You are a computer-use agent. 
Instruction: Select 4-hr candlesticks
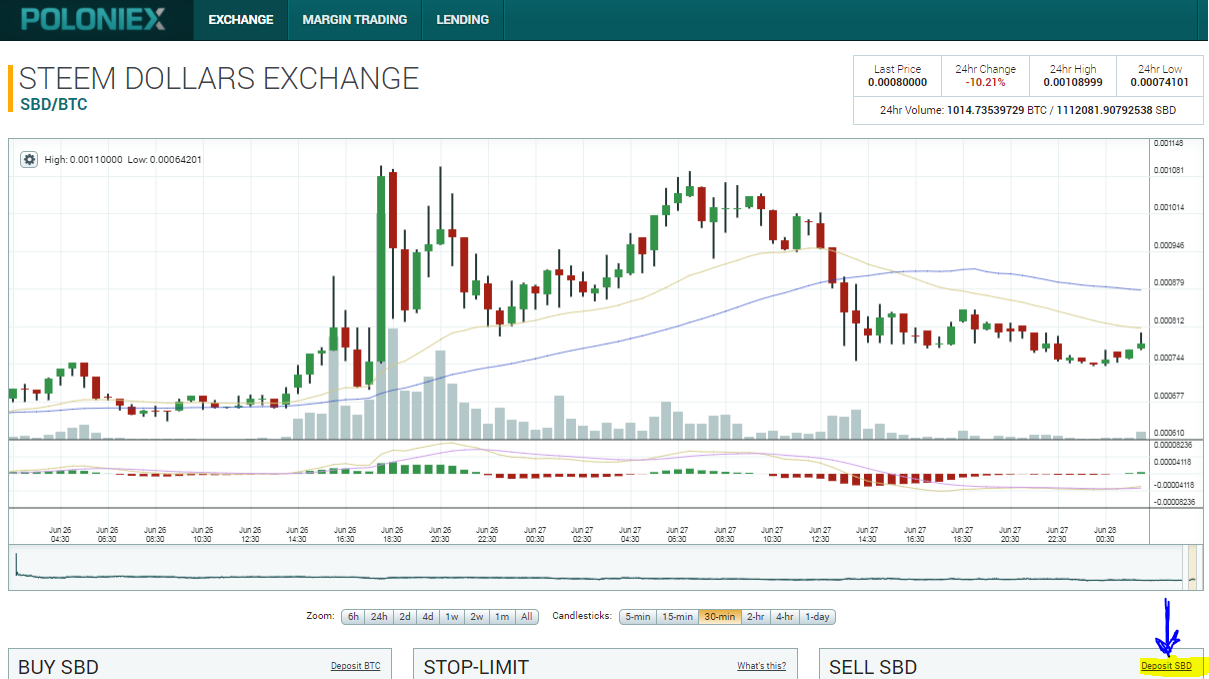click(x=784, y=616)
